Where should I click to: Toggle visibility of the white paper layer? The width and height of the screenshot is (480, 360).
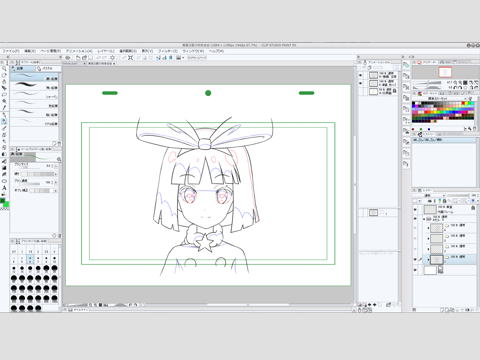click(x=415, y=270)
